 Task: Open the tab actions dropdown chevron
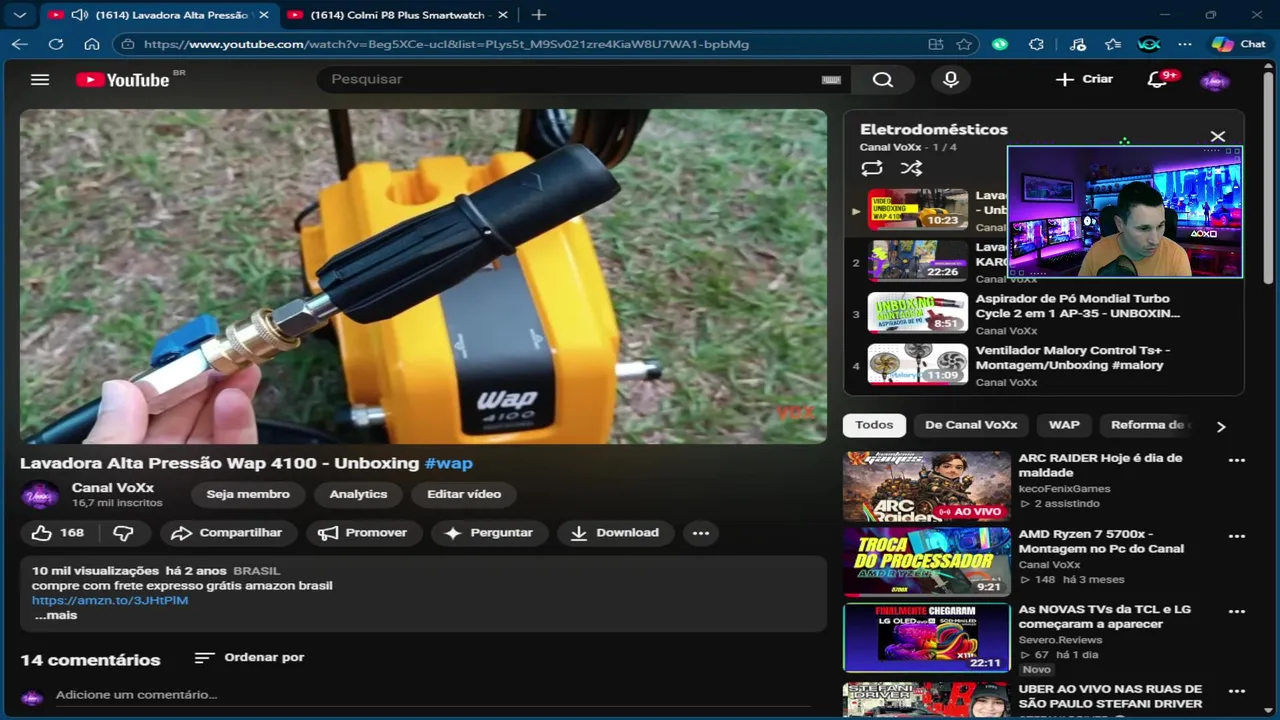click(x=20, y=15)
